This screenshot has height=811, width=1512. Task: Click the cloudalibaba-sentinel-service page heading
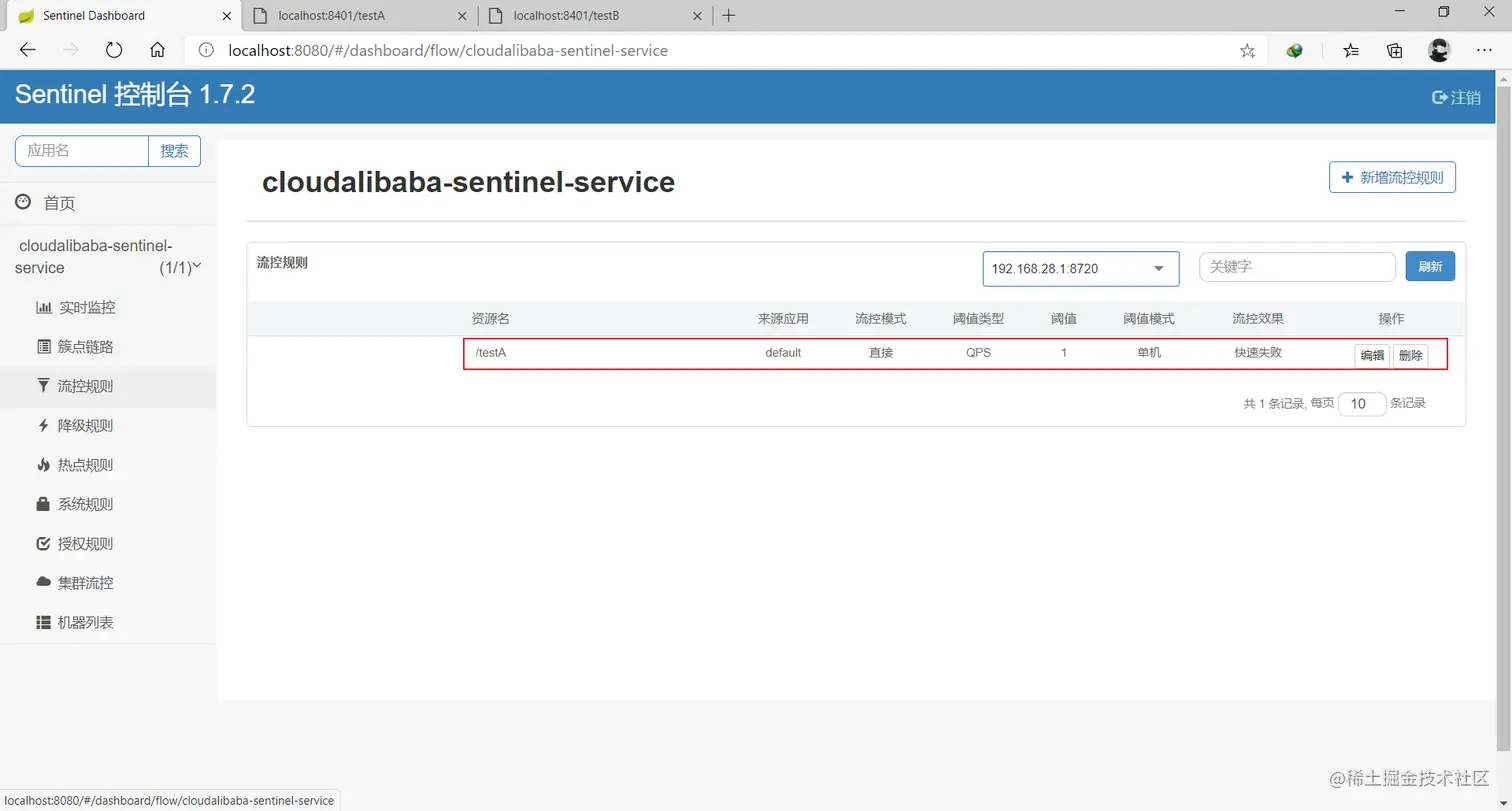pos(468,182)
